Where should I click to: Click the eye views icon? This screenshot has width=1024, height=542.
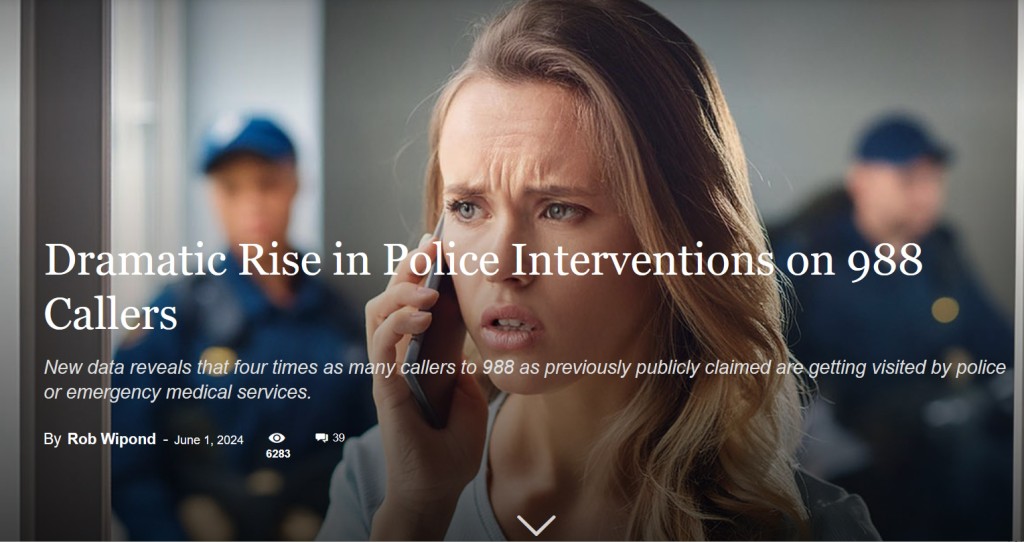tap(277, 438)
